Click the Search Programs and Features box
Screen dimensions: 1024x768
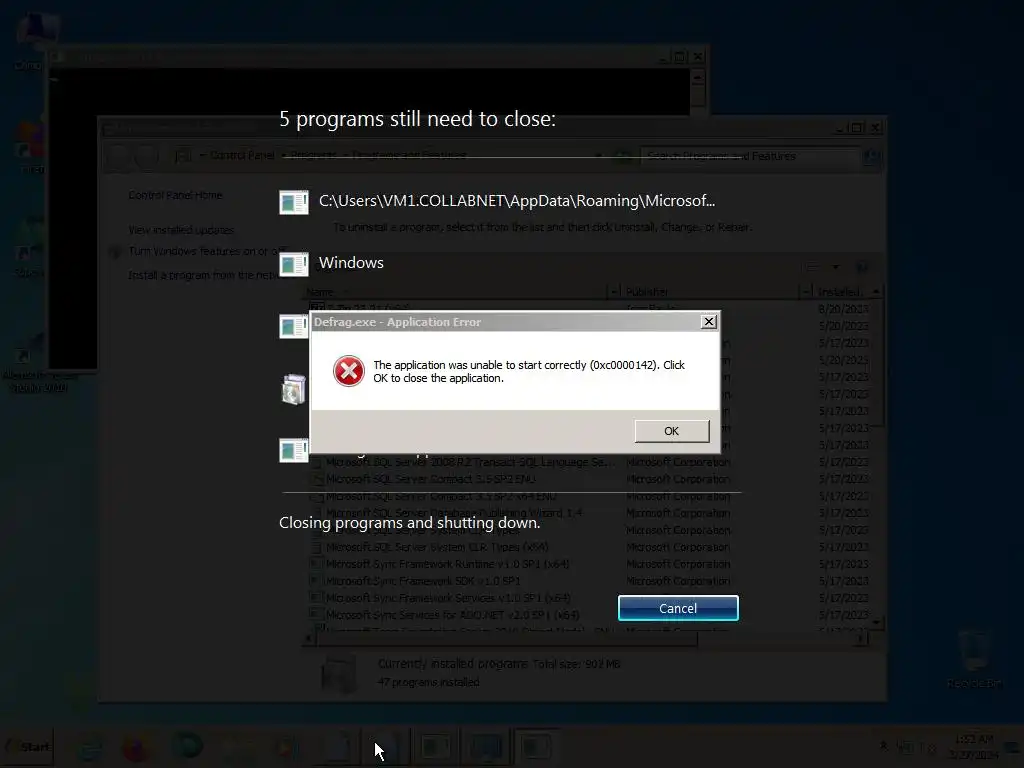pyautogui.click(x=748, y=156)
